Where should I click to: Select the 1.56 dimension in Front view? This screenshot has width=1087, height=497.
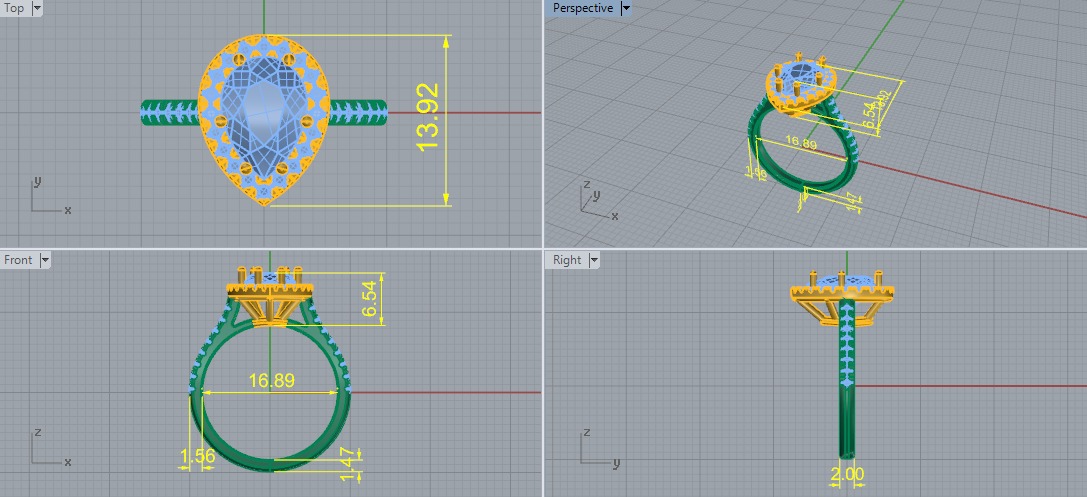197,456
